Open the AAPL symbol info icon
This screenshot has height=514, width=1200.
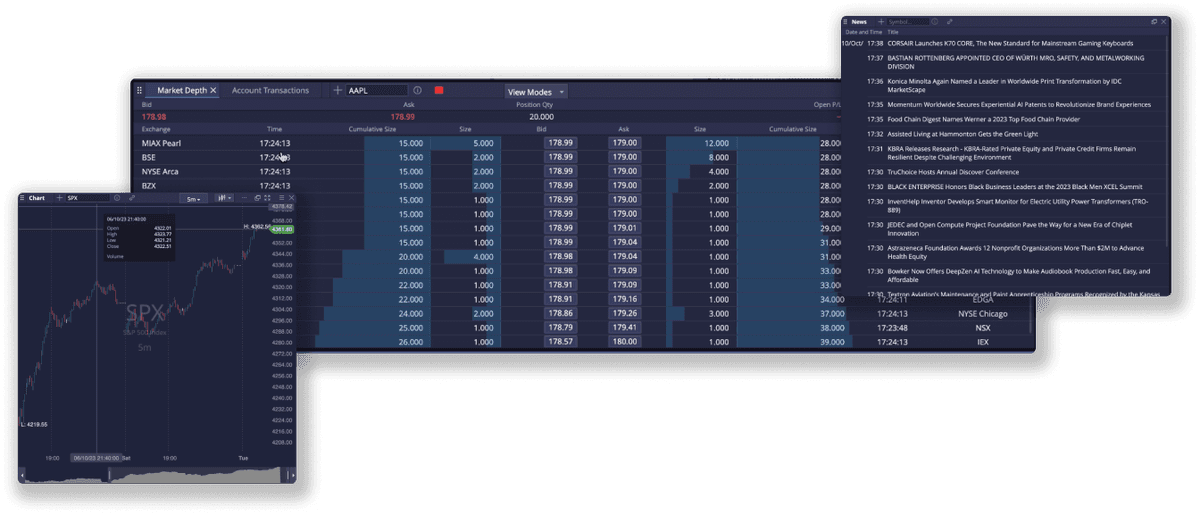point(417,91)
